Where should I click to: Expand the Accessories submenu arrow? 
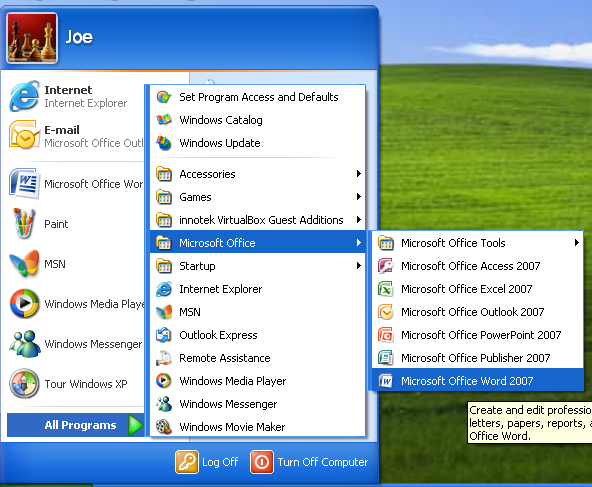tap(359, 174)
